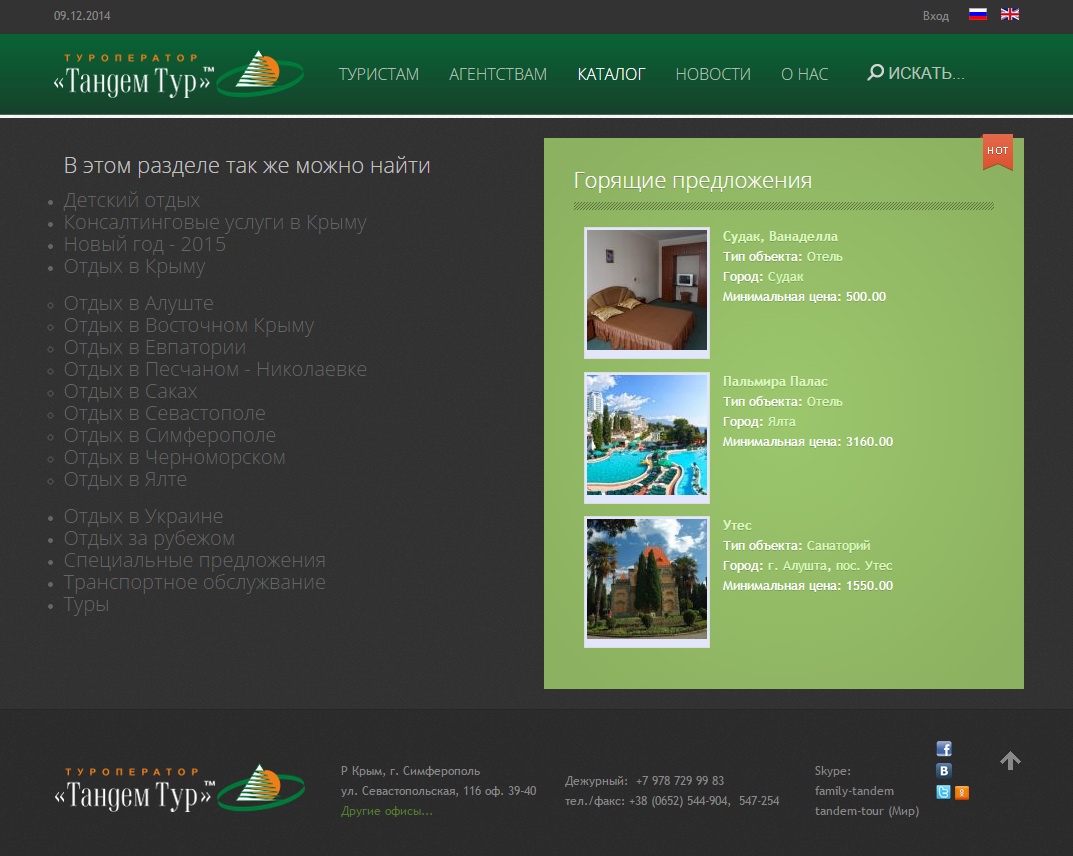This screenshot has width=1073, height=856.
Task: Open the VKontakte social icon
Action: [943, 771]
